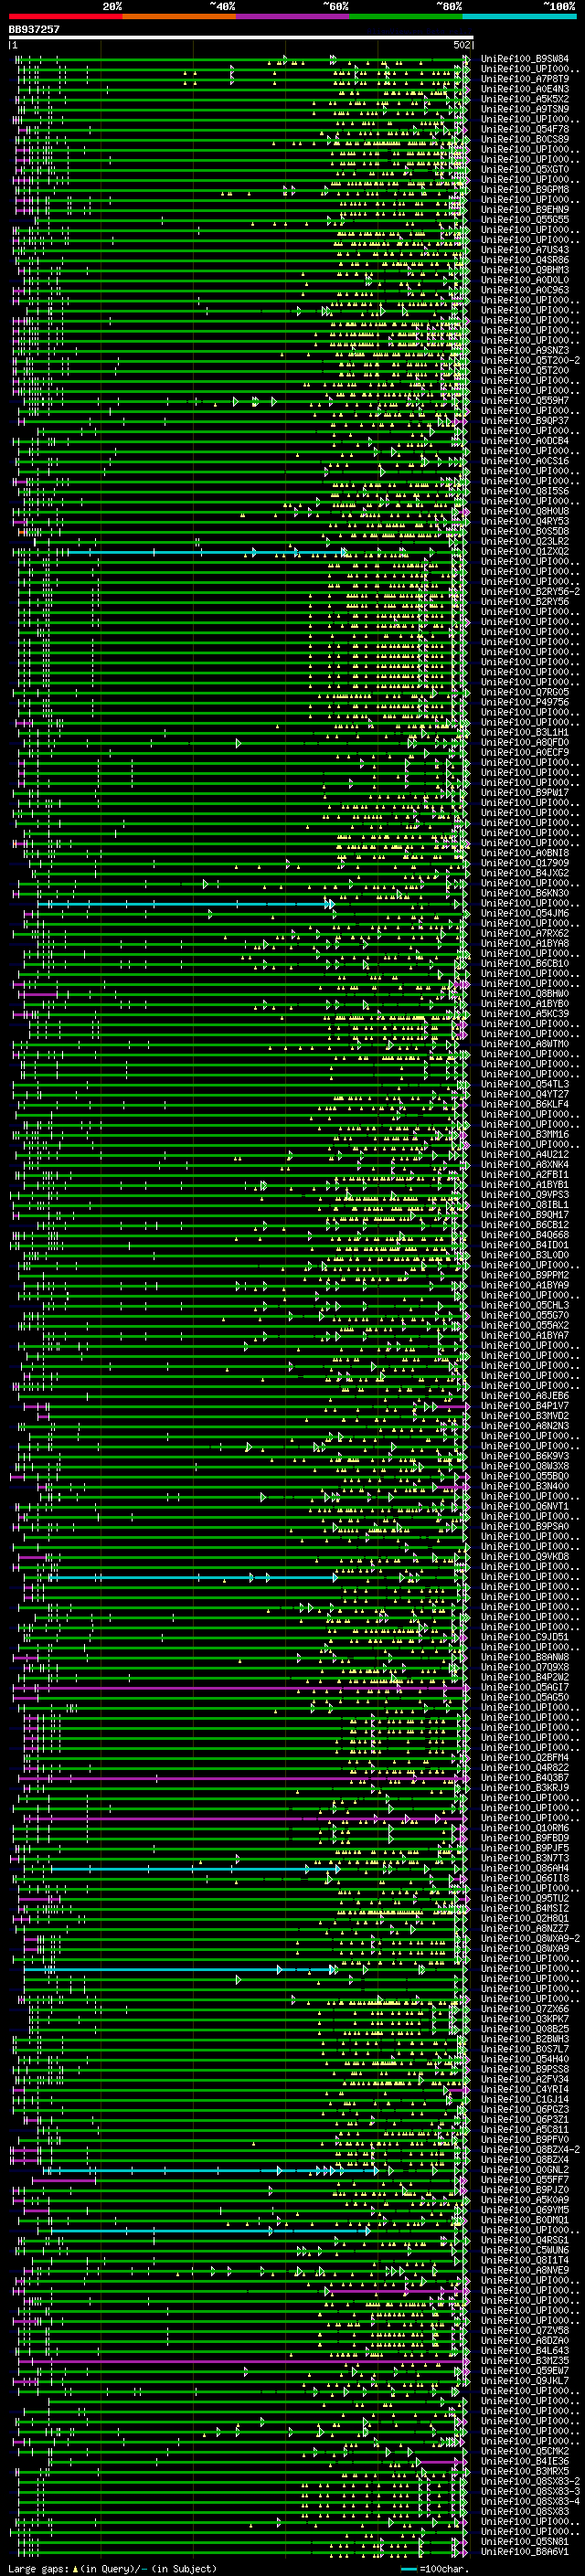Click UniRef100_Q5CHL3 label

coord(525,1305)
